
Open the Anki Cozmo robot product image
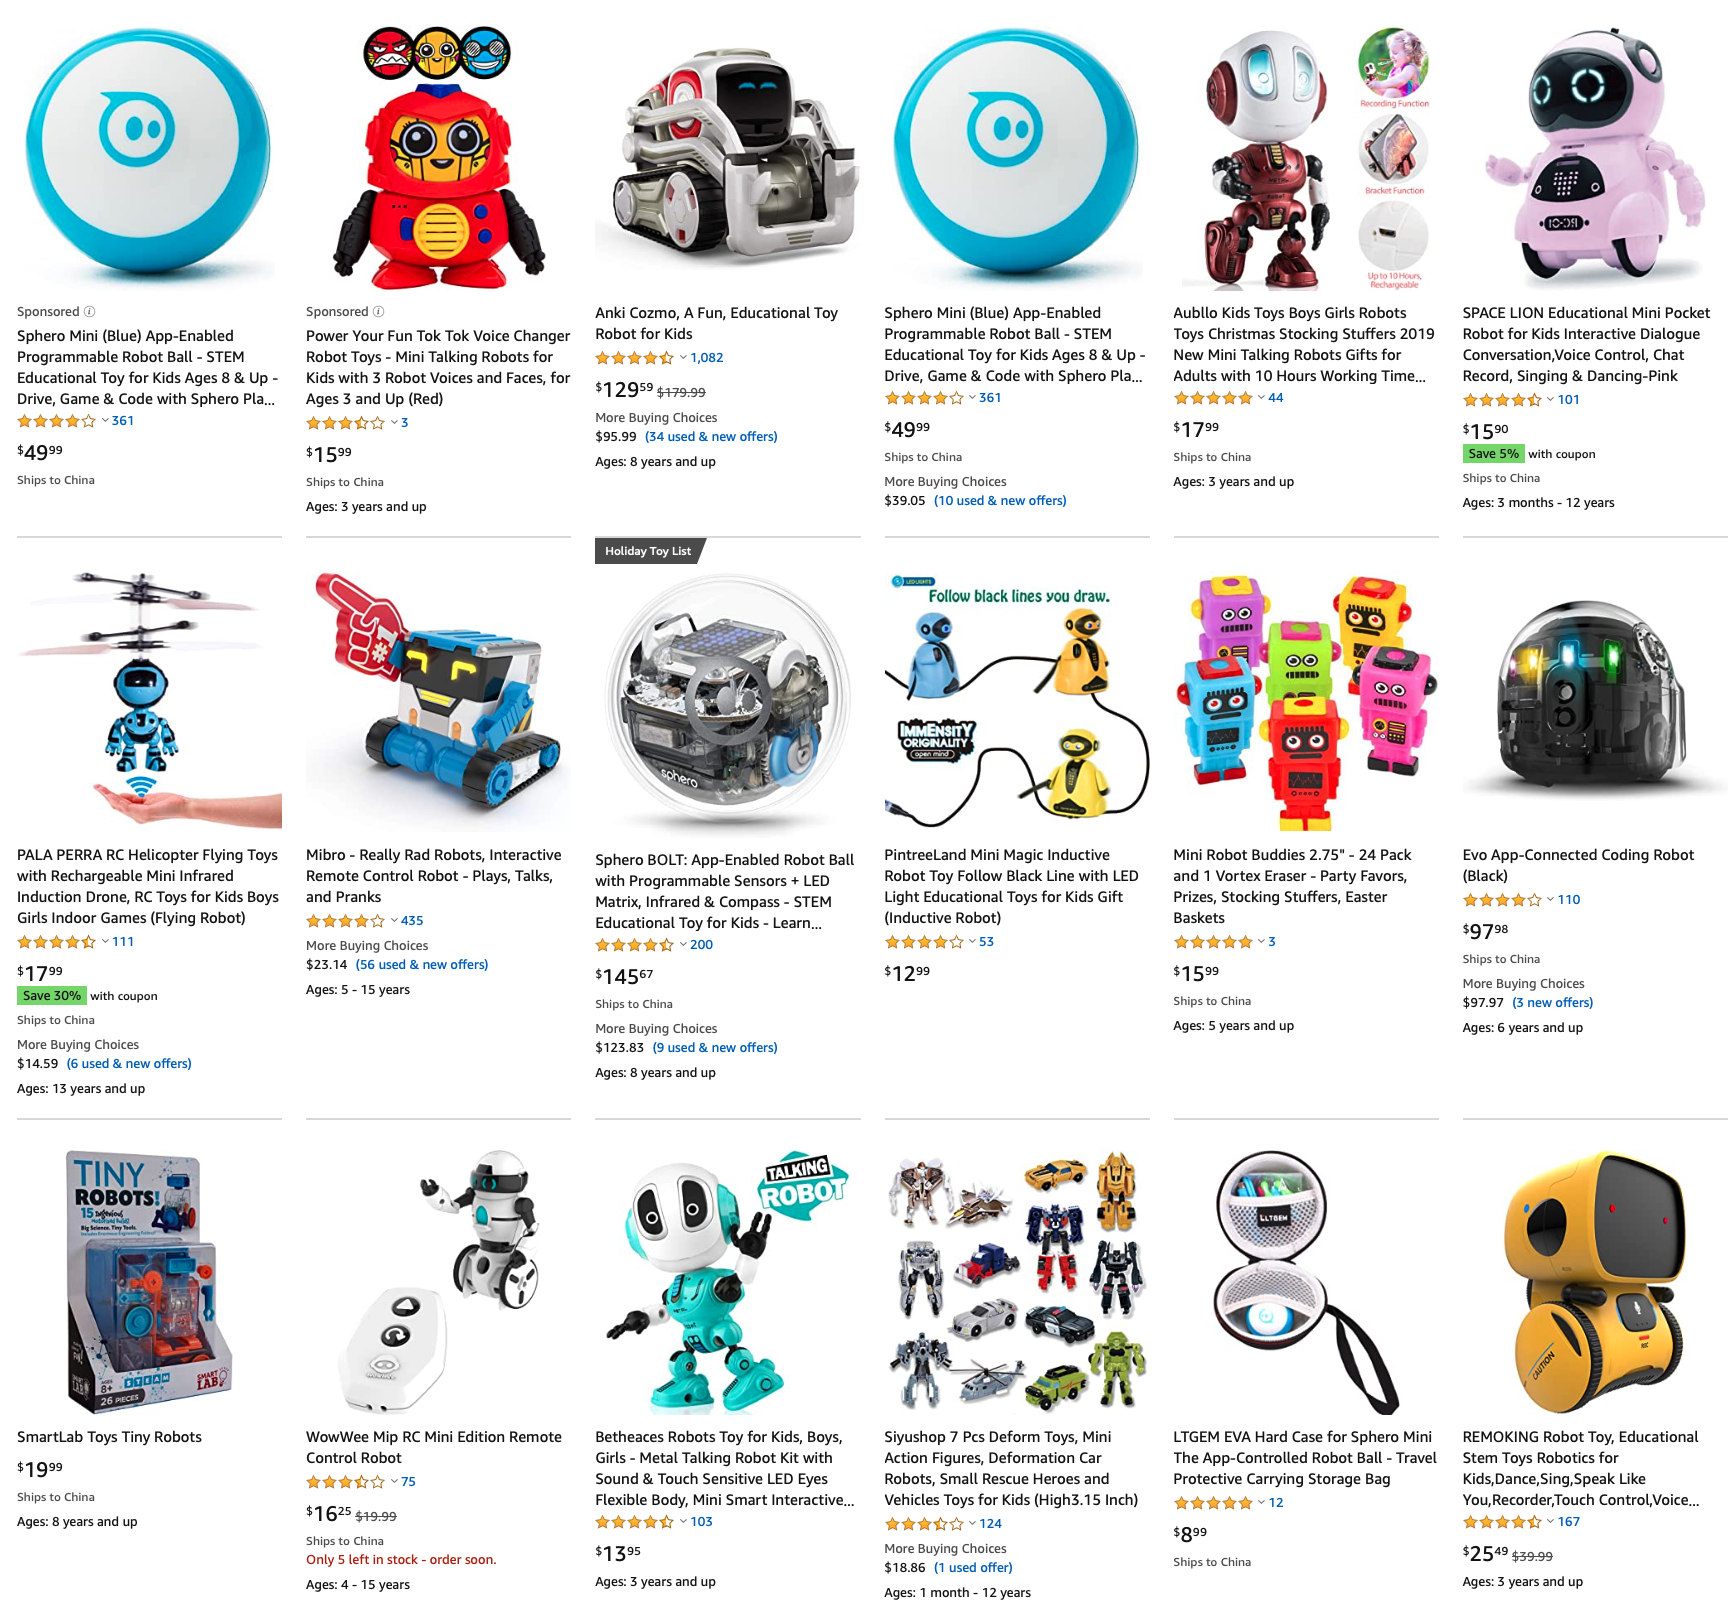click(727, 158)
